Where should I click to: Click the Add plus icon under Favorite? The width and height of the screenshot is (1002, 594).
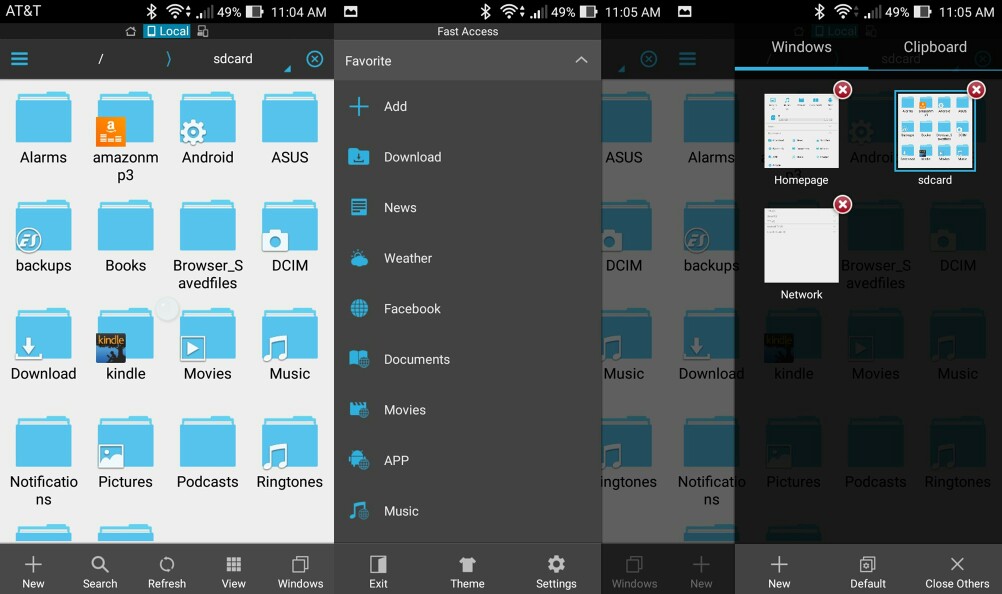(x=359, y=106)
